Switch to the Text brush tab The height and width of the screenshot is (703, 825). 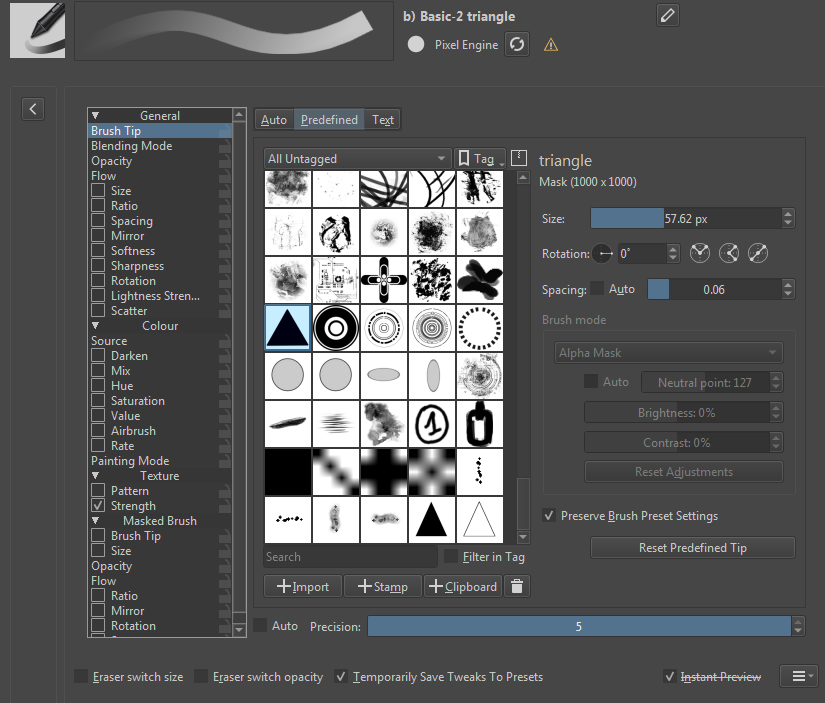coord(382,118)
